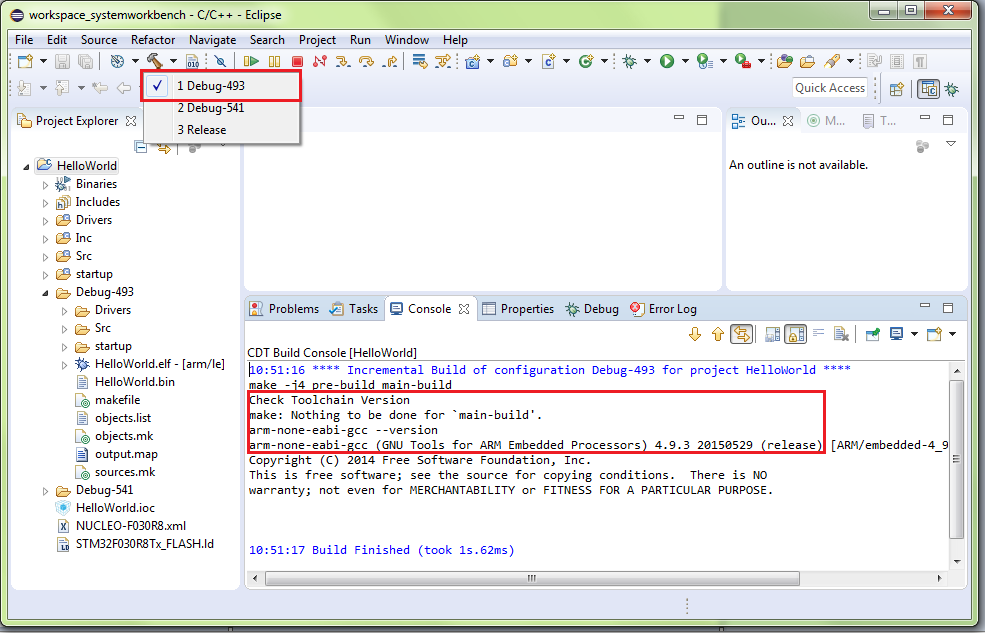Click the binary 010 build targets icon
This screenshot has width=985, height=633.
(193, 61)
